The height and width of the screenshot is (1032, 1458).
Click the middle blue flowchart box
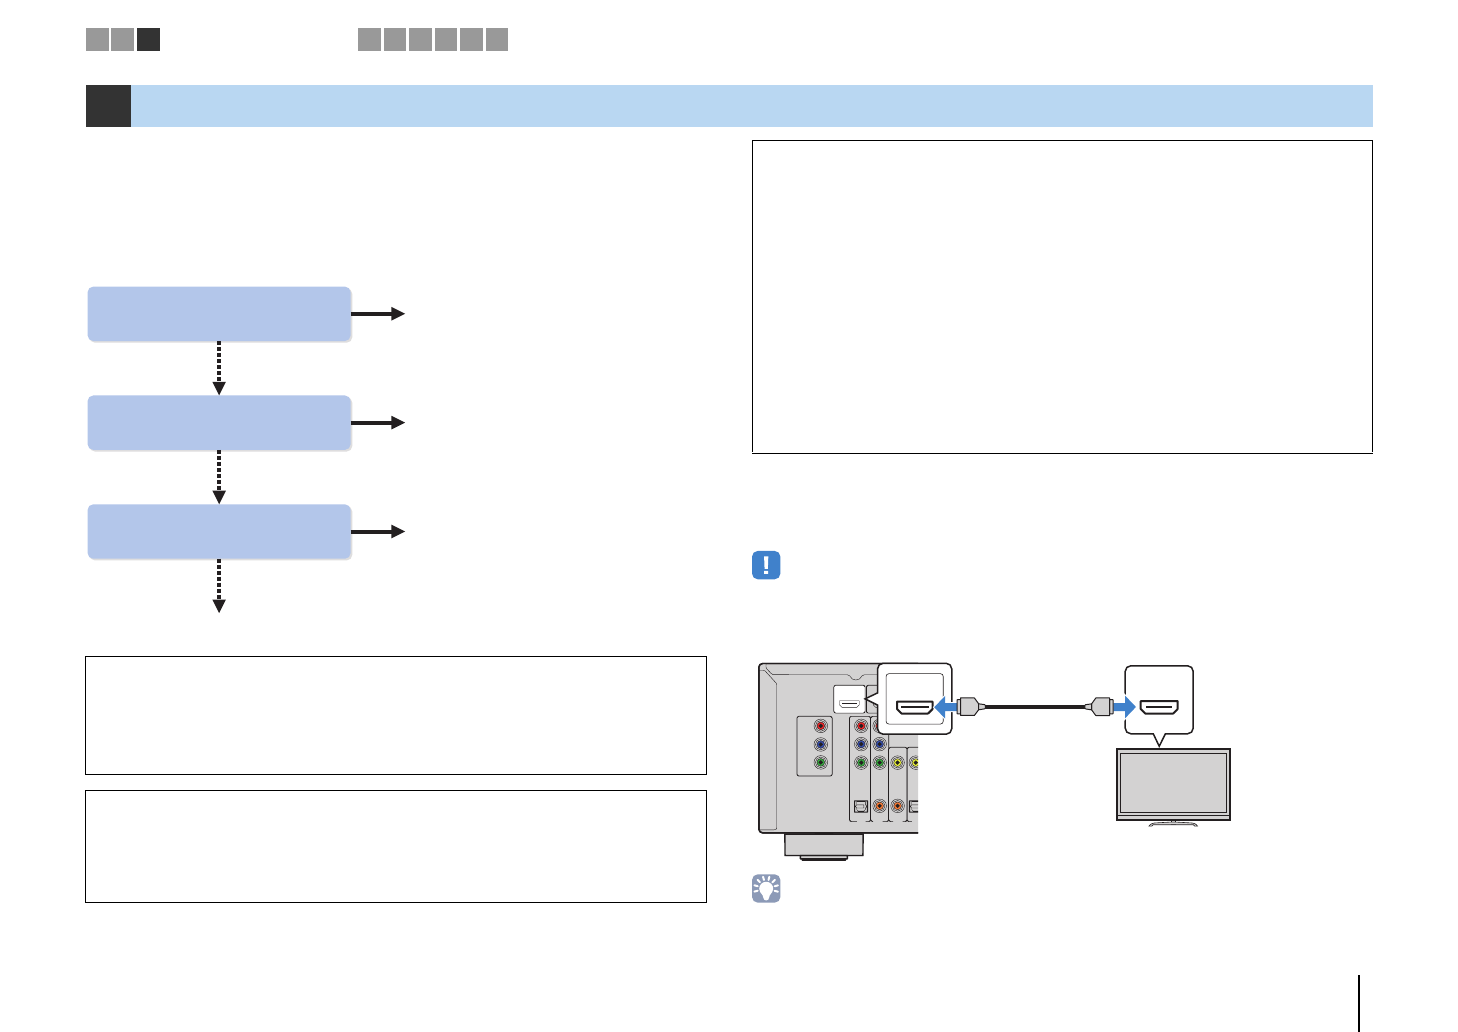219,423
